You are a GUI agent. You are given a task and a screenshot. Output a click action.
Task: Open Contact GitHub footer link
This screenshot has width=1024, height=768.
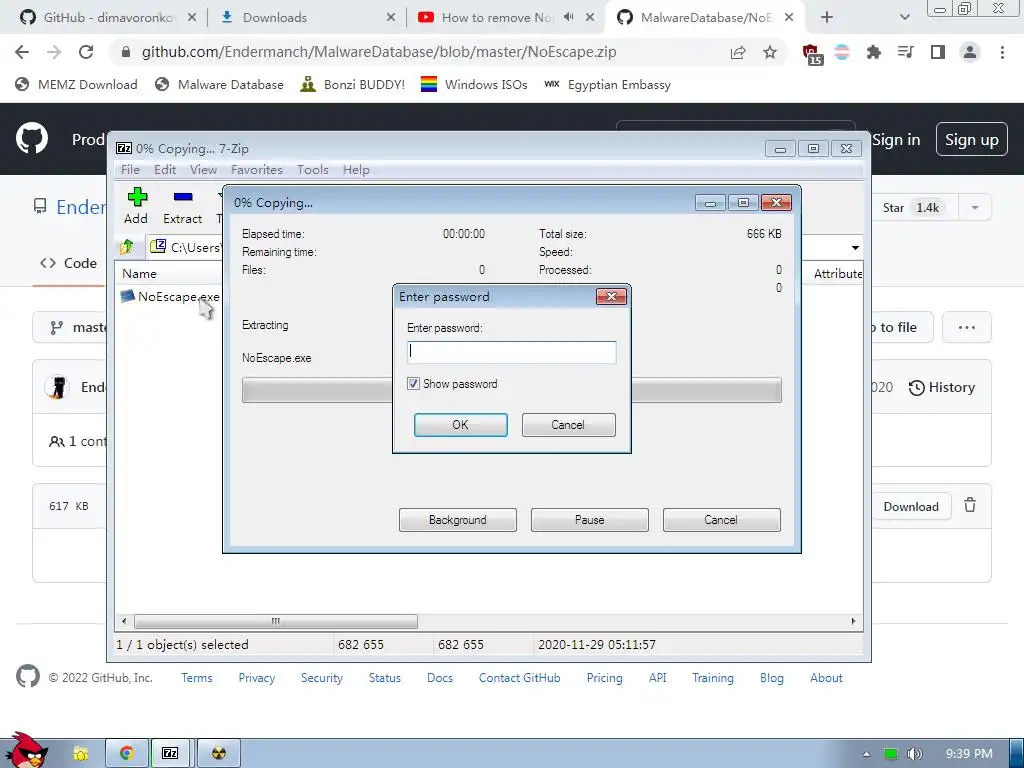pos(520,678)
